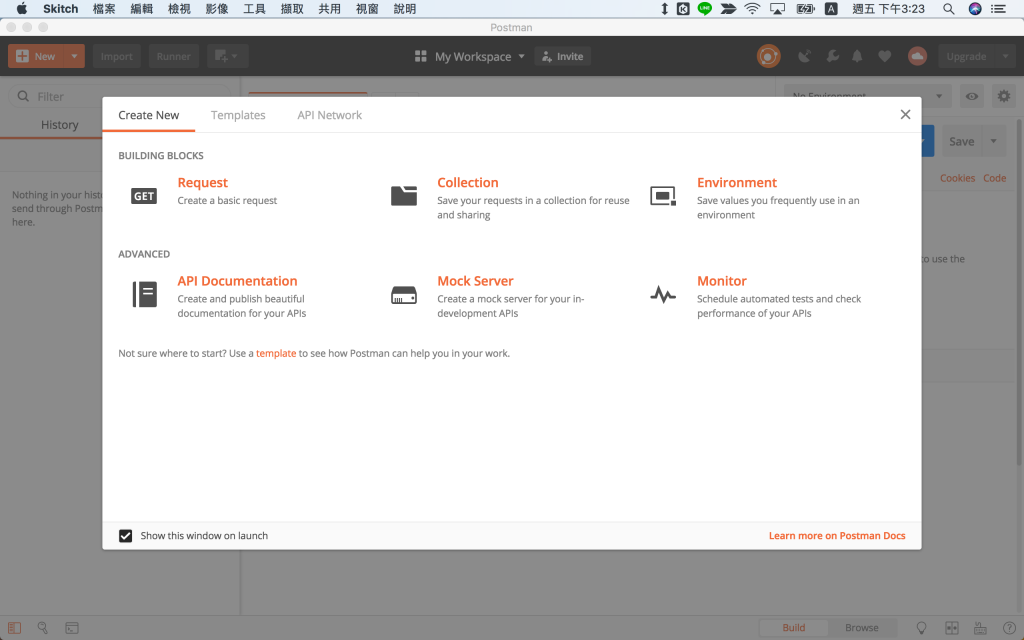Open the 工具 menu
The width and height of the screenshot is (1024, 640).
click(254, 8)
